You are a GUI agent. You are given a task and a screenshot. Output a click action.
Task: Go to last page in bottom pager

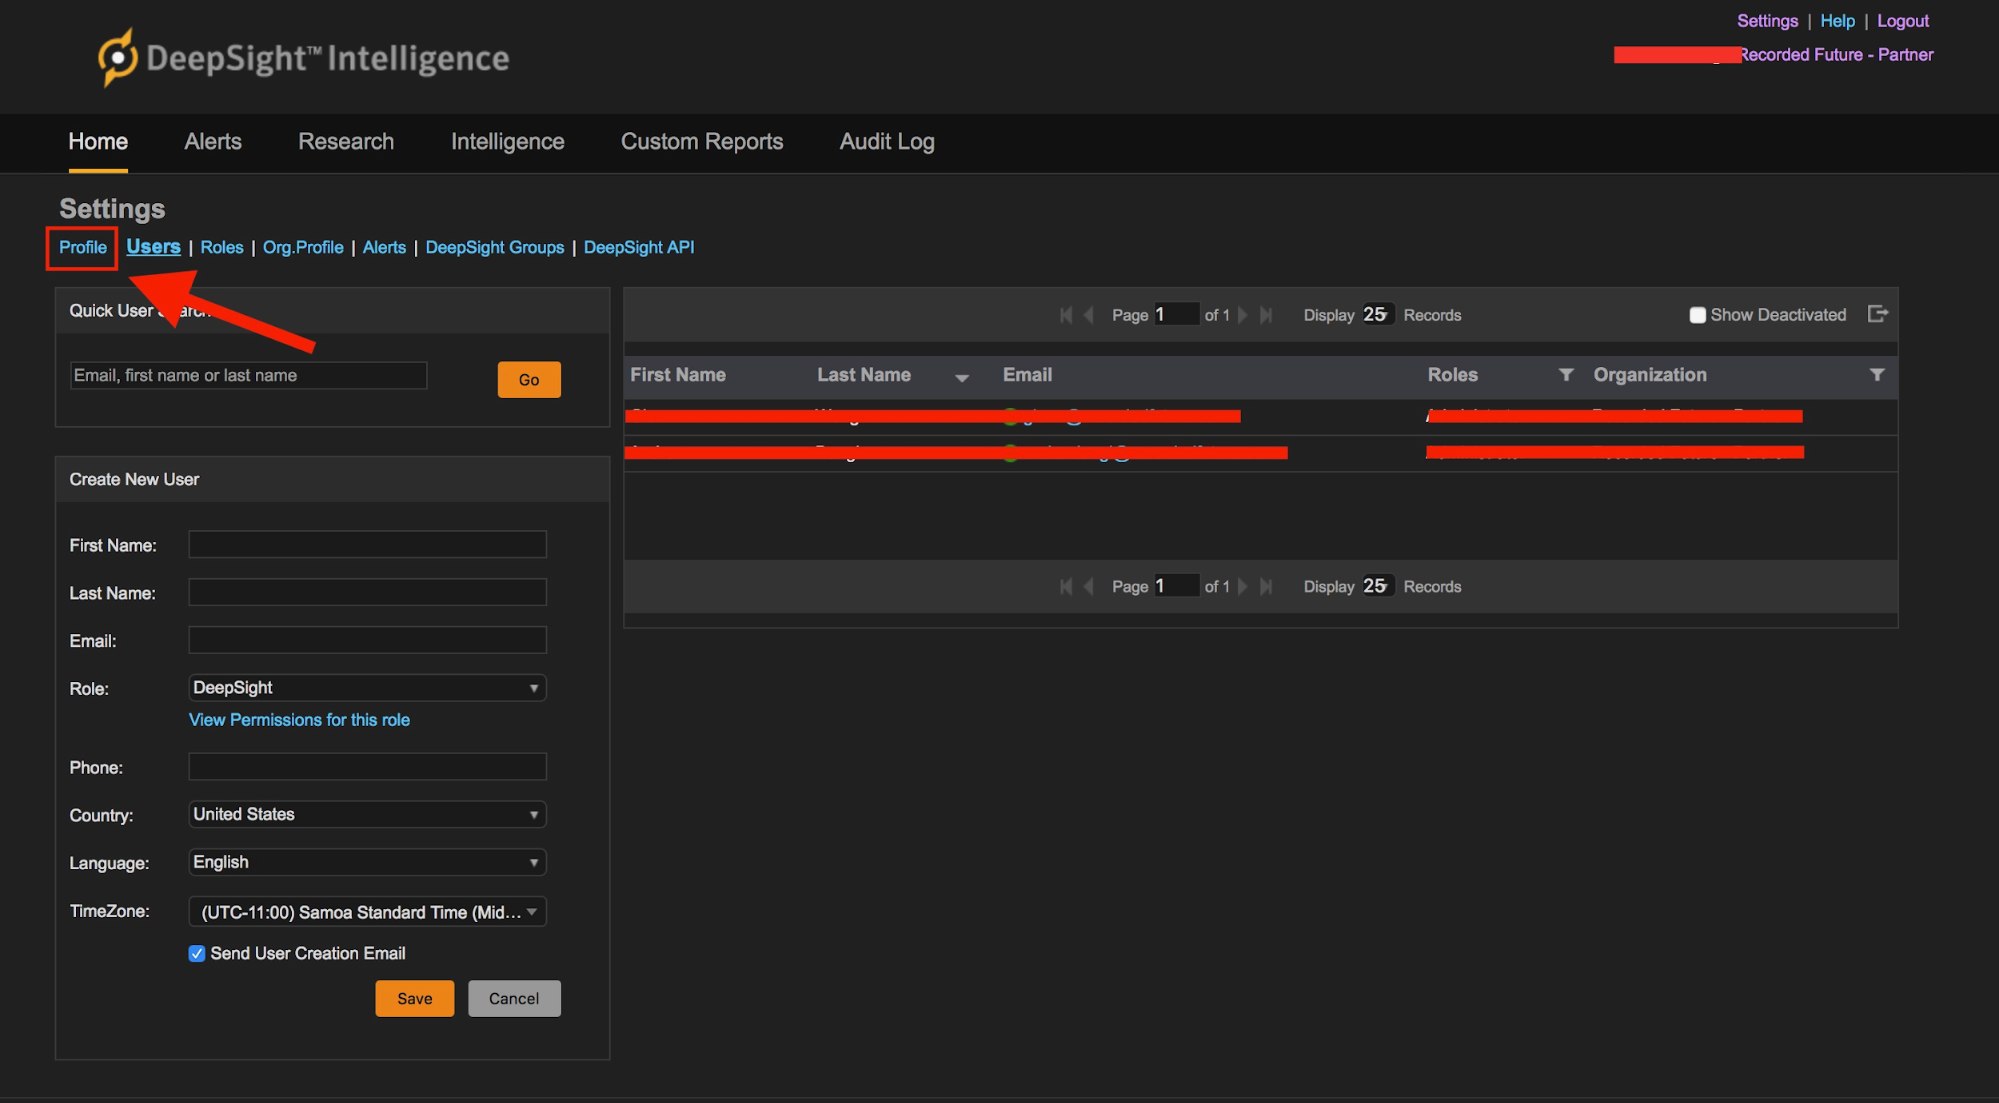[x=1266, y=587]
